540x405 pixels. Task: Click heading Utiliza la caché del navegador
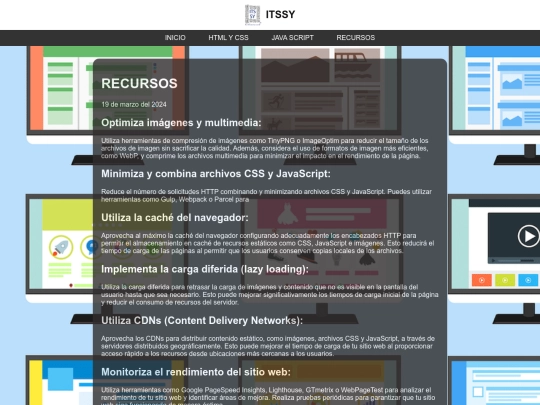pyautogui.click(x=175, y=218)
